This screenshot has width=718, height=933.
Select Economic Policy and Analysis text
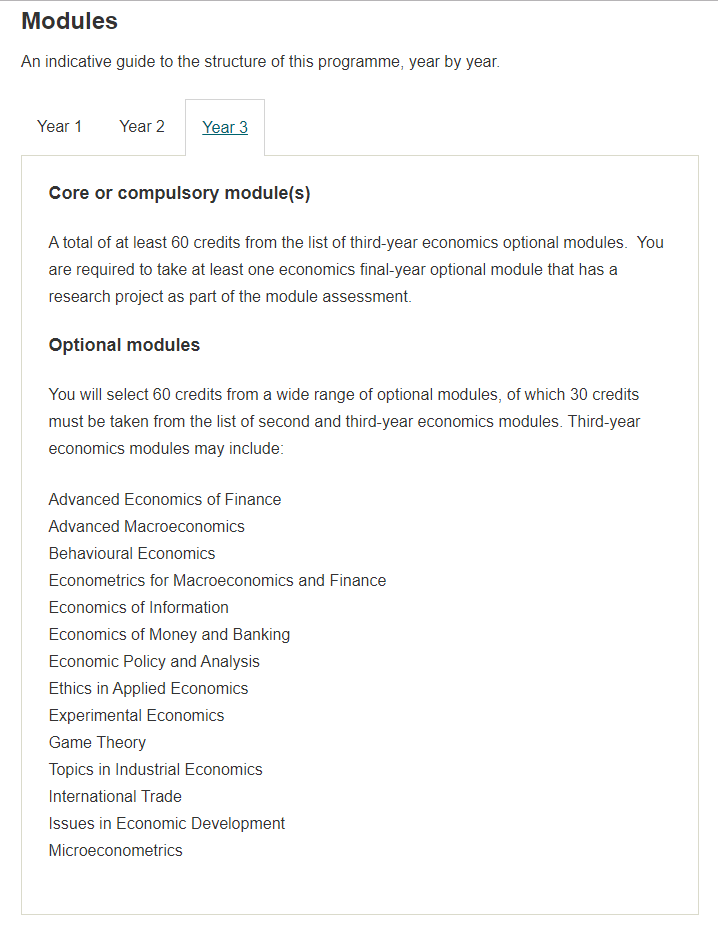coord(154,662)
